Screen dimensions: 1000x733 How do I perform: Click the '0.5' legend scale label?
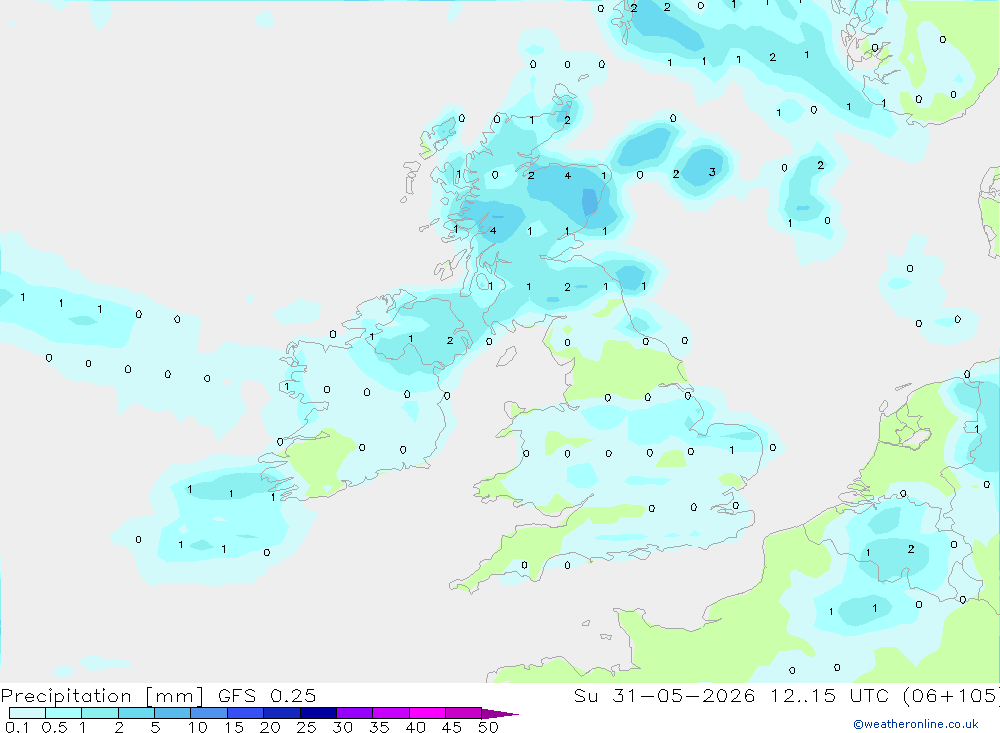54,727
